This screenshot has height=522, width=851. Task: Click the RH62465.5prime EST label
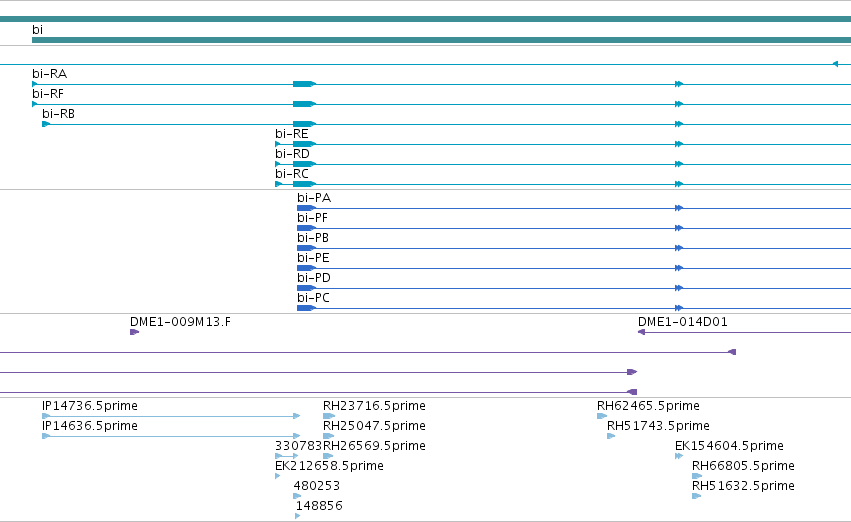pyautogui.click(x=648, y=406)
